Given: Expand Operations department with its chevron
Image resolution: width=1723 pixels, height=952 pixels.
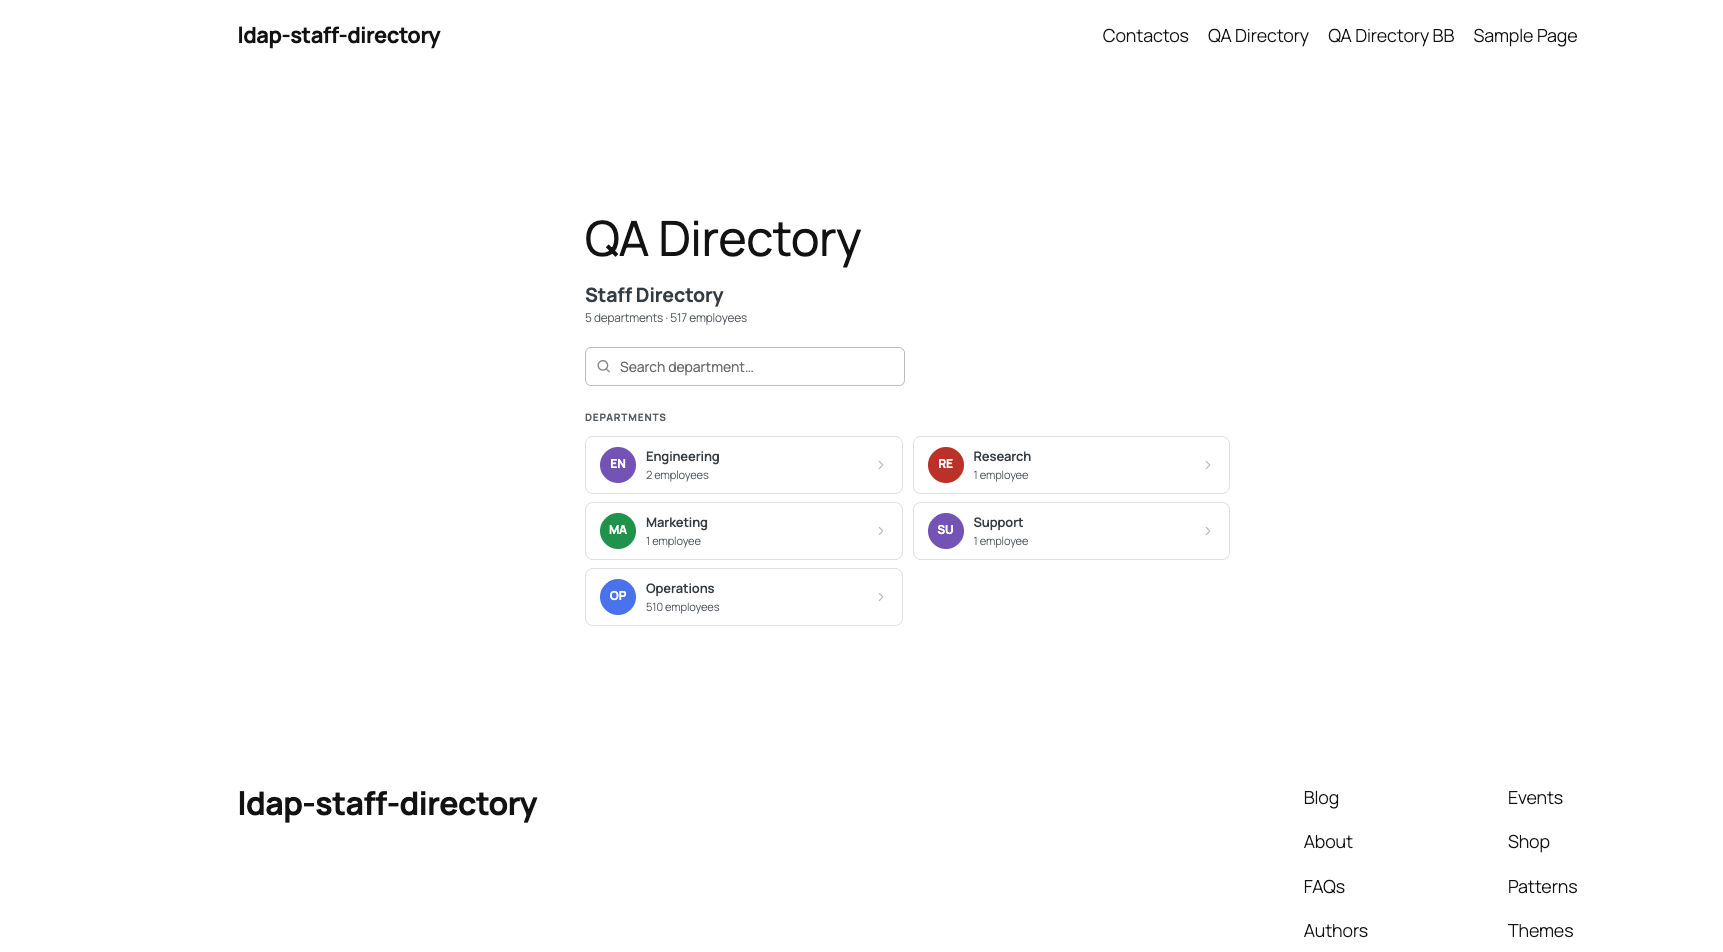Looking at the screenshot, I should [881, 597].
